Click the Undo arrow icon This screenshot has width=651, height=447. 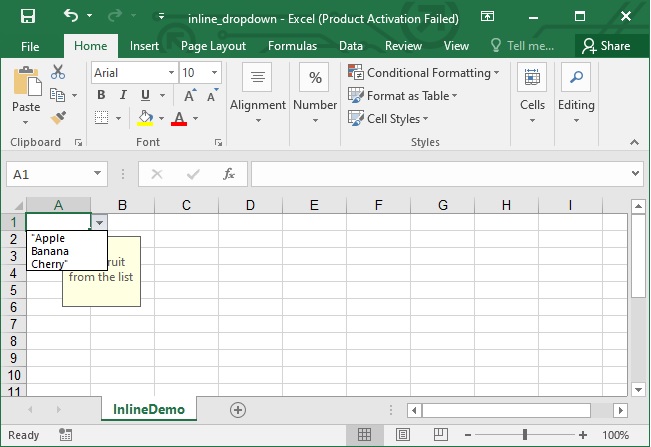71,17
